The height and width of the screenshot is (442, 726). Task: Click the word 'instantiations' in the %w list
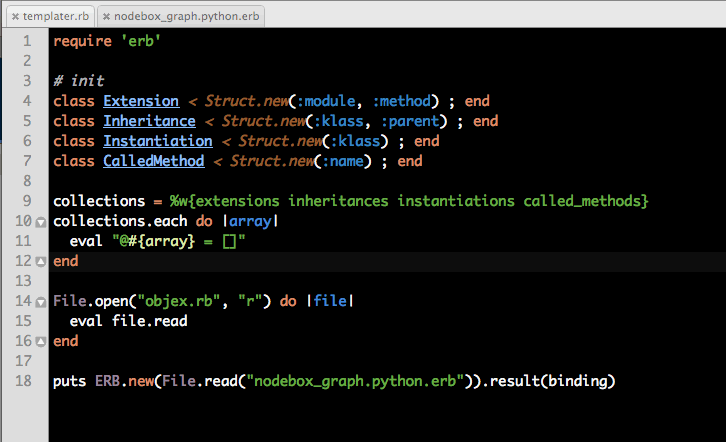[x=456, y=201]
